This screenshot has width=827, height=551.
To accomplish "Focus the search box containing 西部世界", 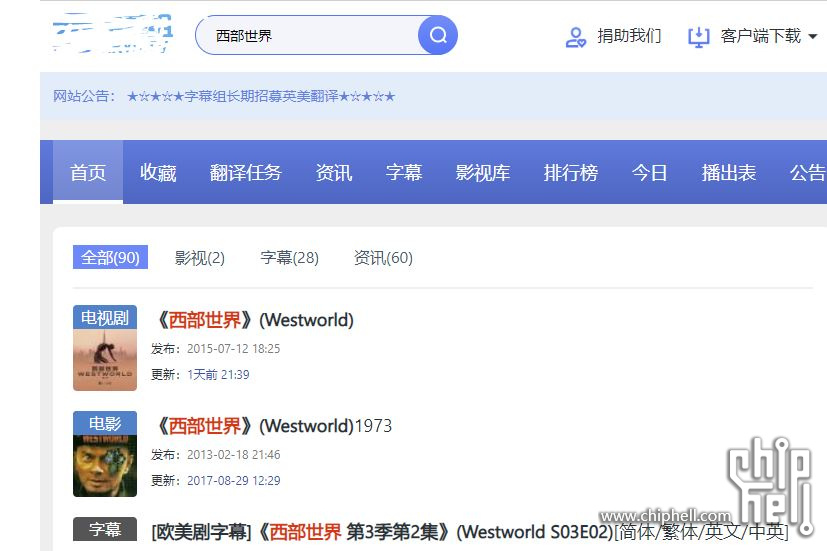I will [x=309, y=35].
